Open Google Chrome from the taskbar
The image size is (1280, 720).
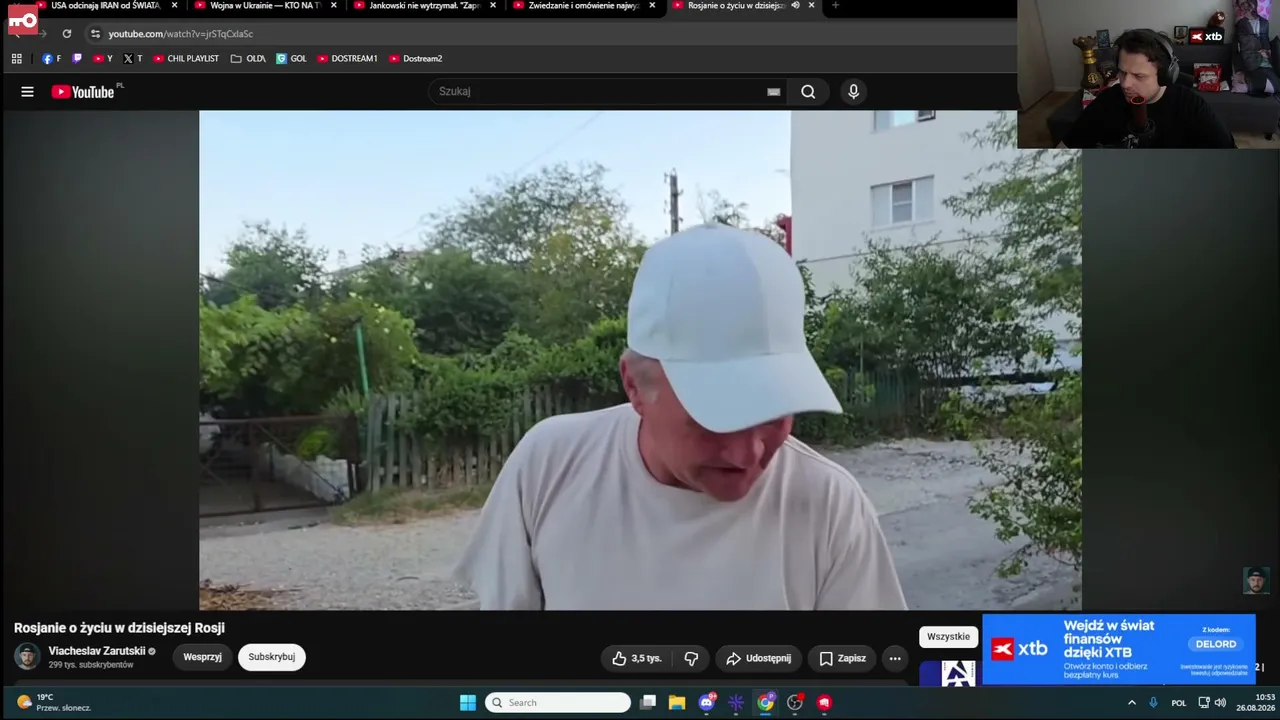[x=765, y=703]
